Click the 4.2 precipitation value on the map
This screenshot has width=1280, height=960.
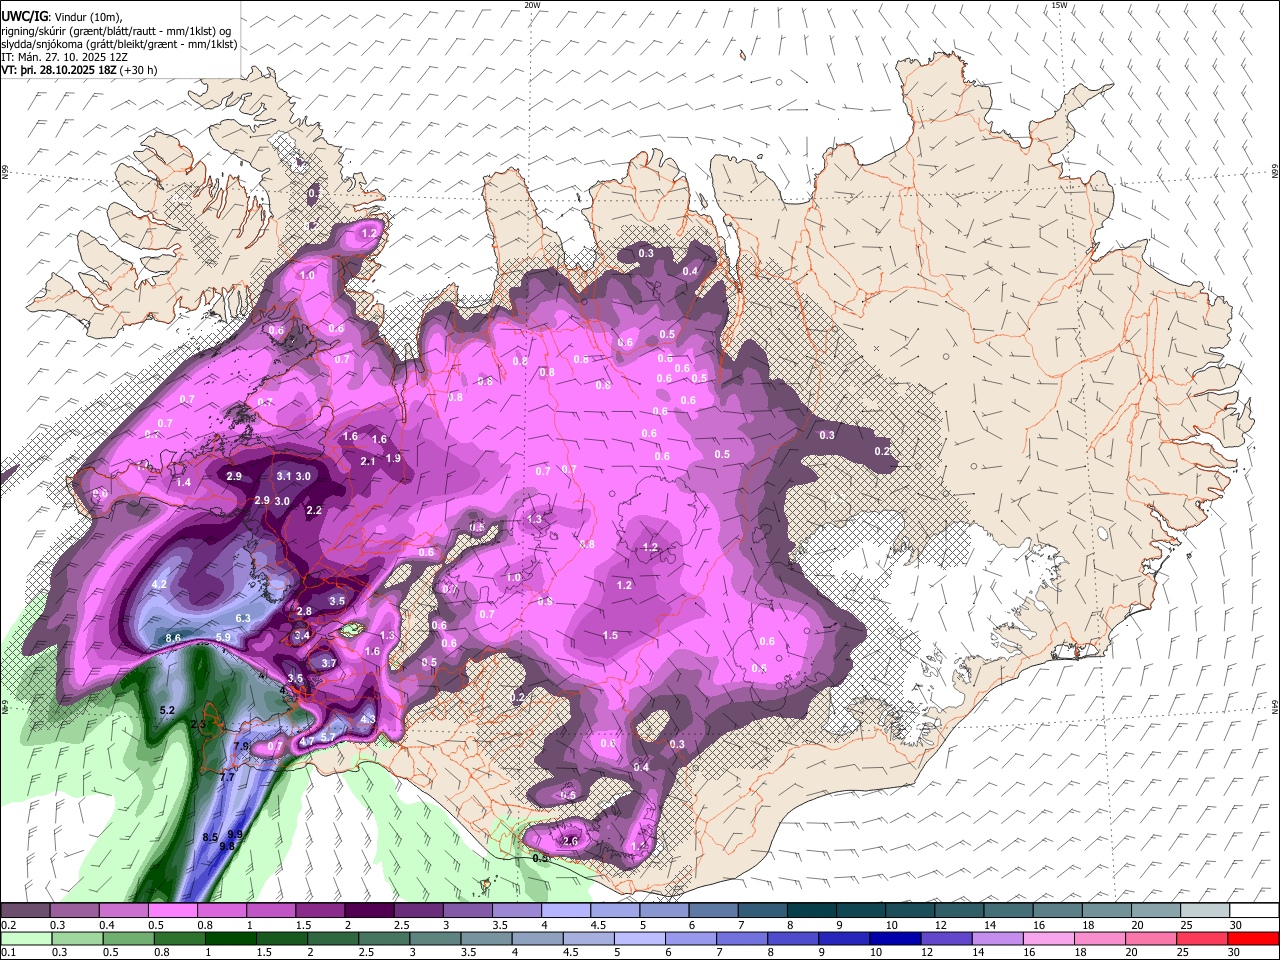point(159,584)
